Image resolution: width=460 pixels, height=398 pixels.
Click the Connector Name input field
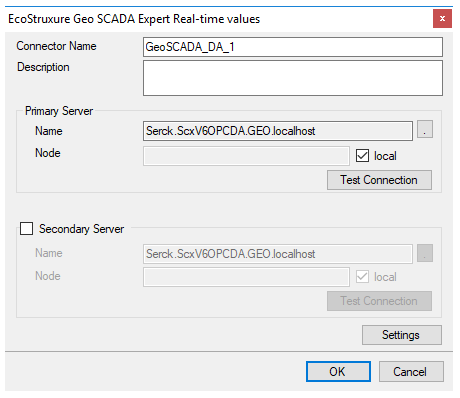(293, 47)
